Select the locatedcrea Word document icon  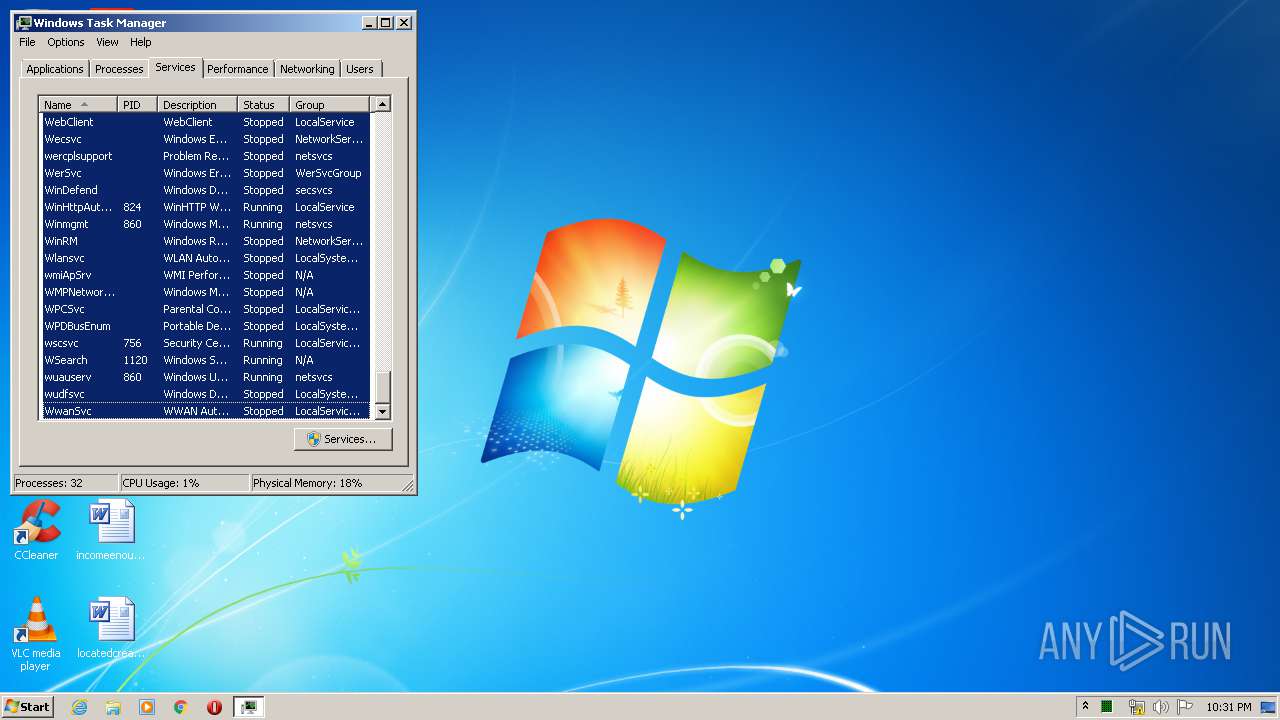pos(111,629)
